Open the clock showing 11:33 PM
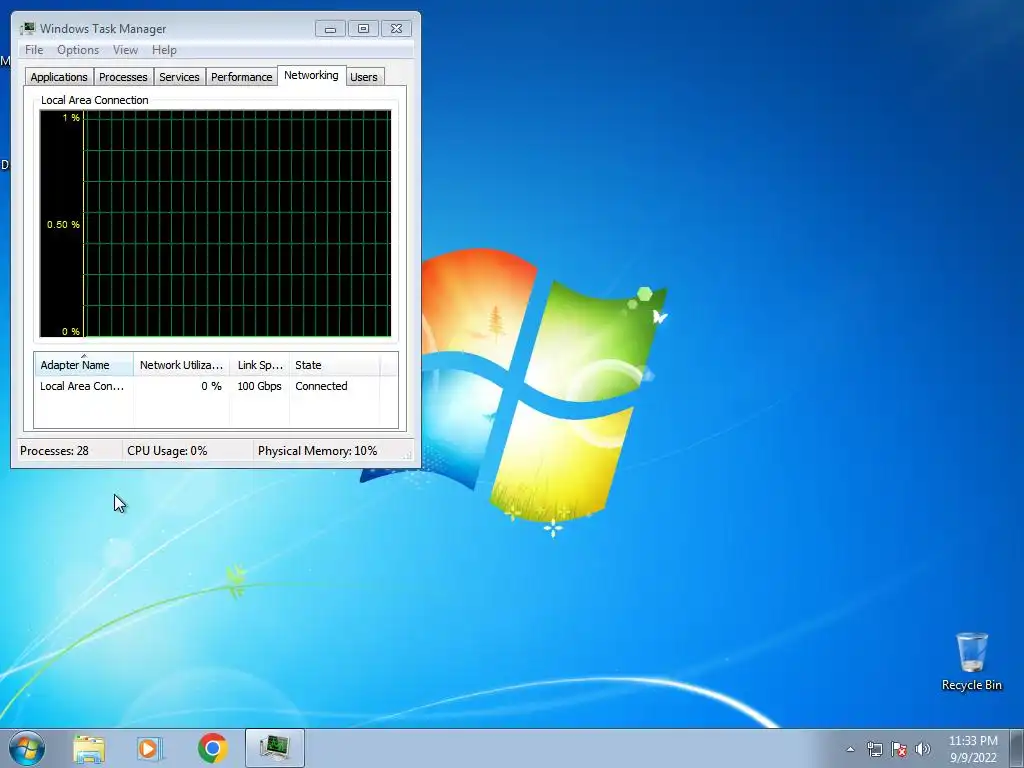Screen dimensions: 1024x768 coord(973,741)
